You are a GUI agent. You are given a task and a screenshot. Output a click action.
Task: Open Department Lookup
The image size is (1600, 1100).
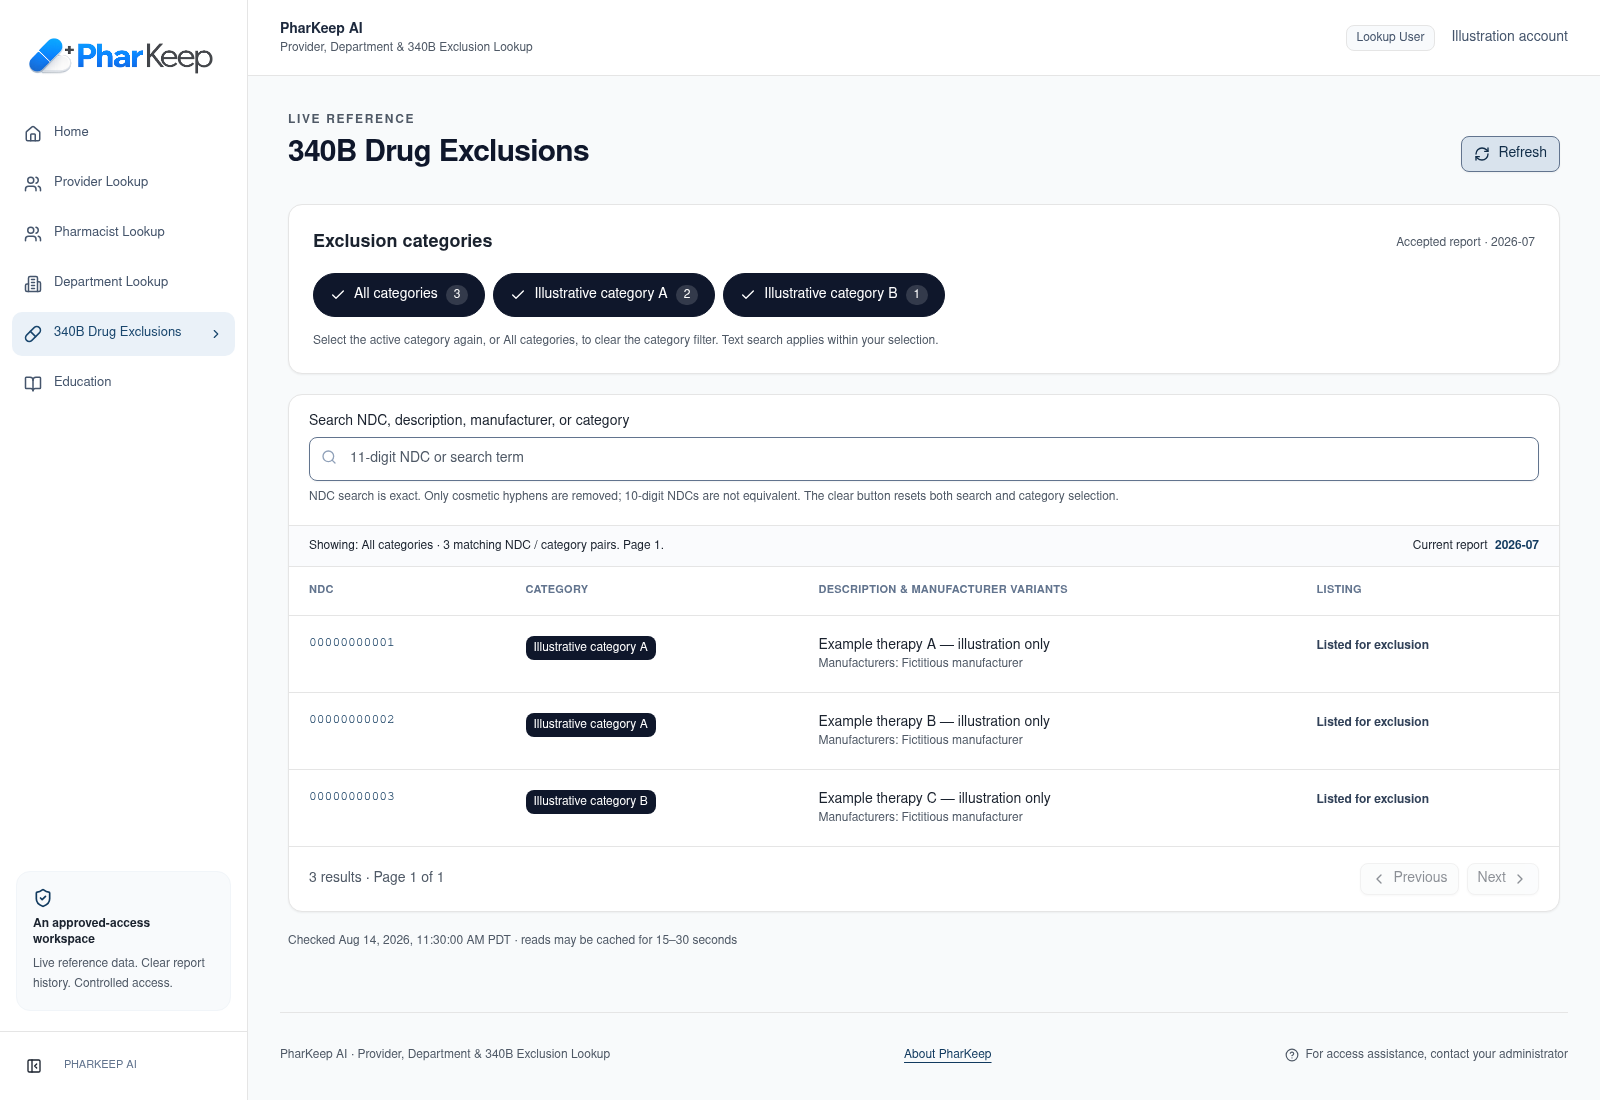click(x=124, y=283)
